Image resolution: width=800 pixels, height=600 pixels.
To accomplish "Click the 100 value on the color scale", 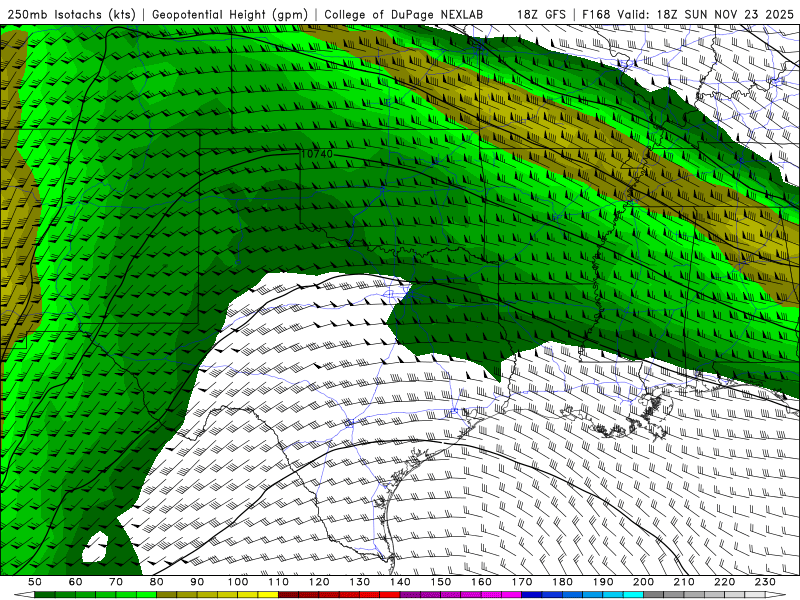I will [238, 582].
